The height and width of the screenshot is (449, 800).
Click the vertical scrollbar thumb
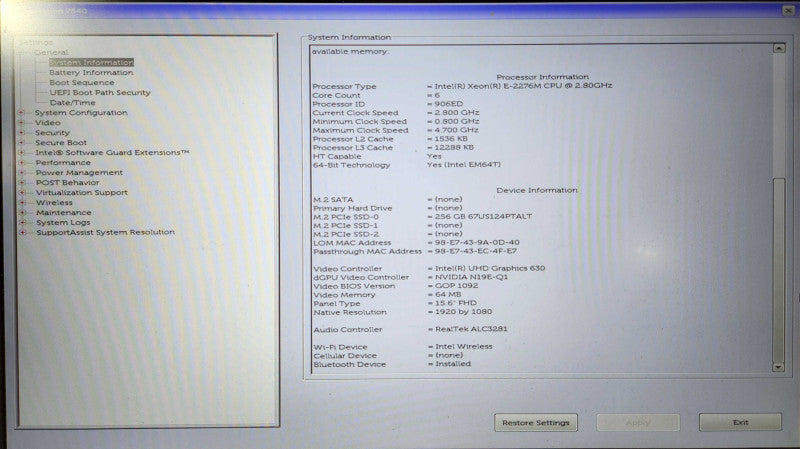coord(779,269)
